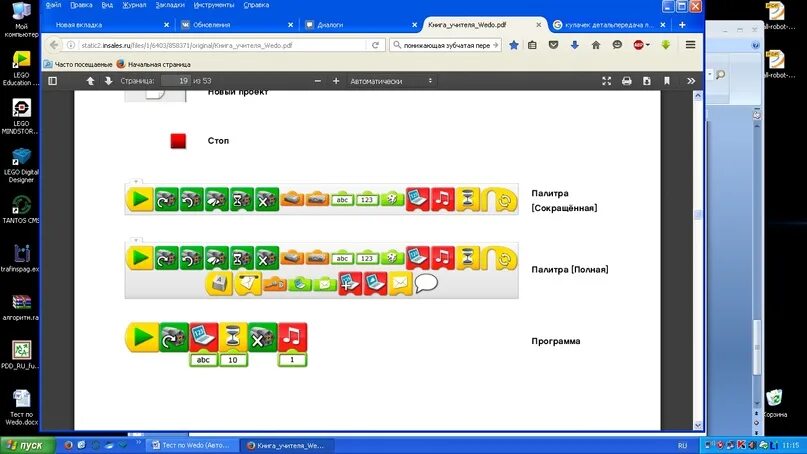
Task: Click the speech bubble block in full palette
Action: [x=426, y=283]
